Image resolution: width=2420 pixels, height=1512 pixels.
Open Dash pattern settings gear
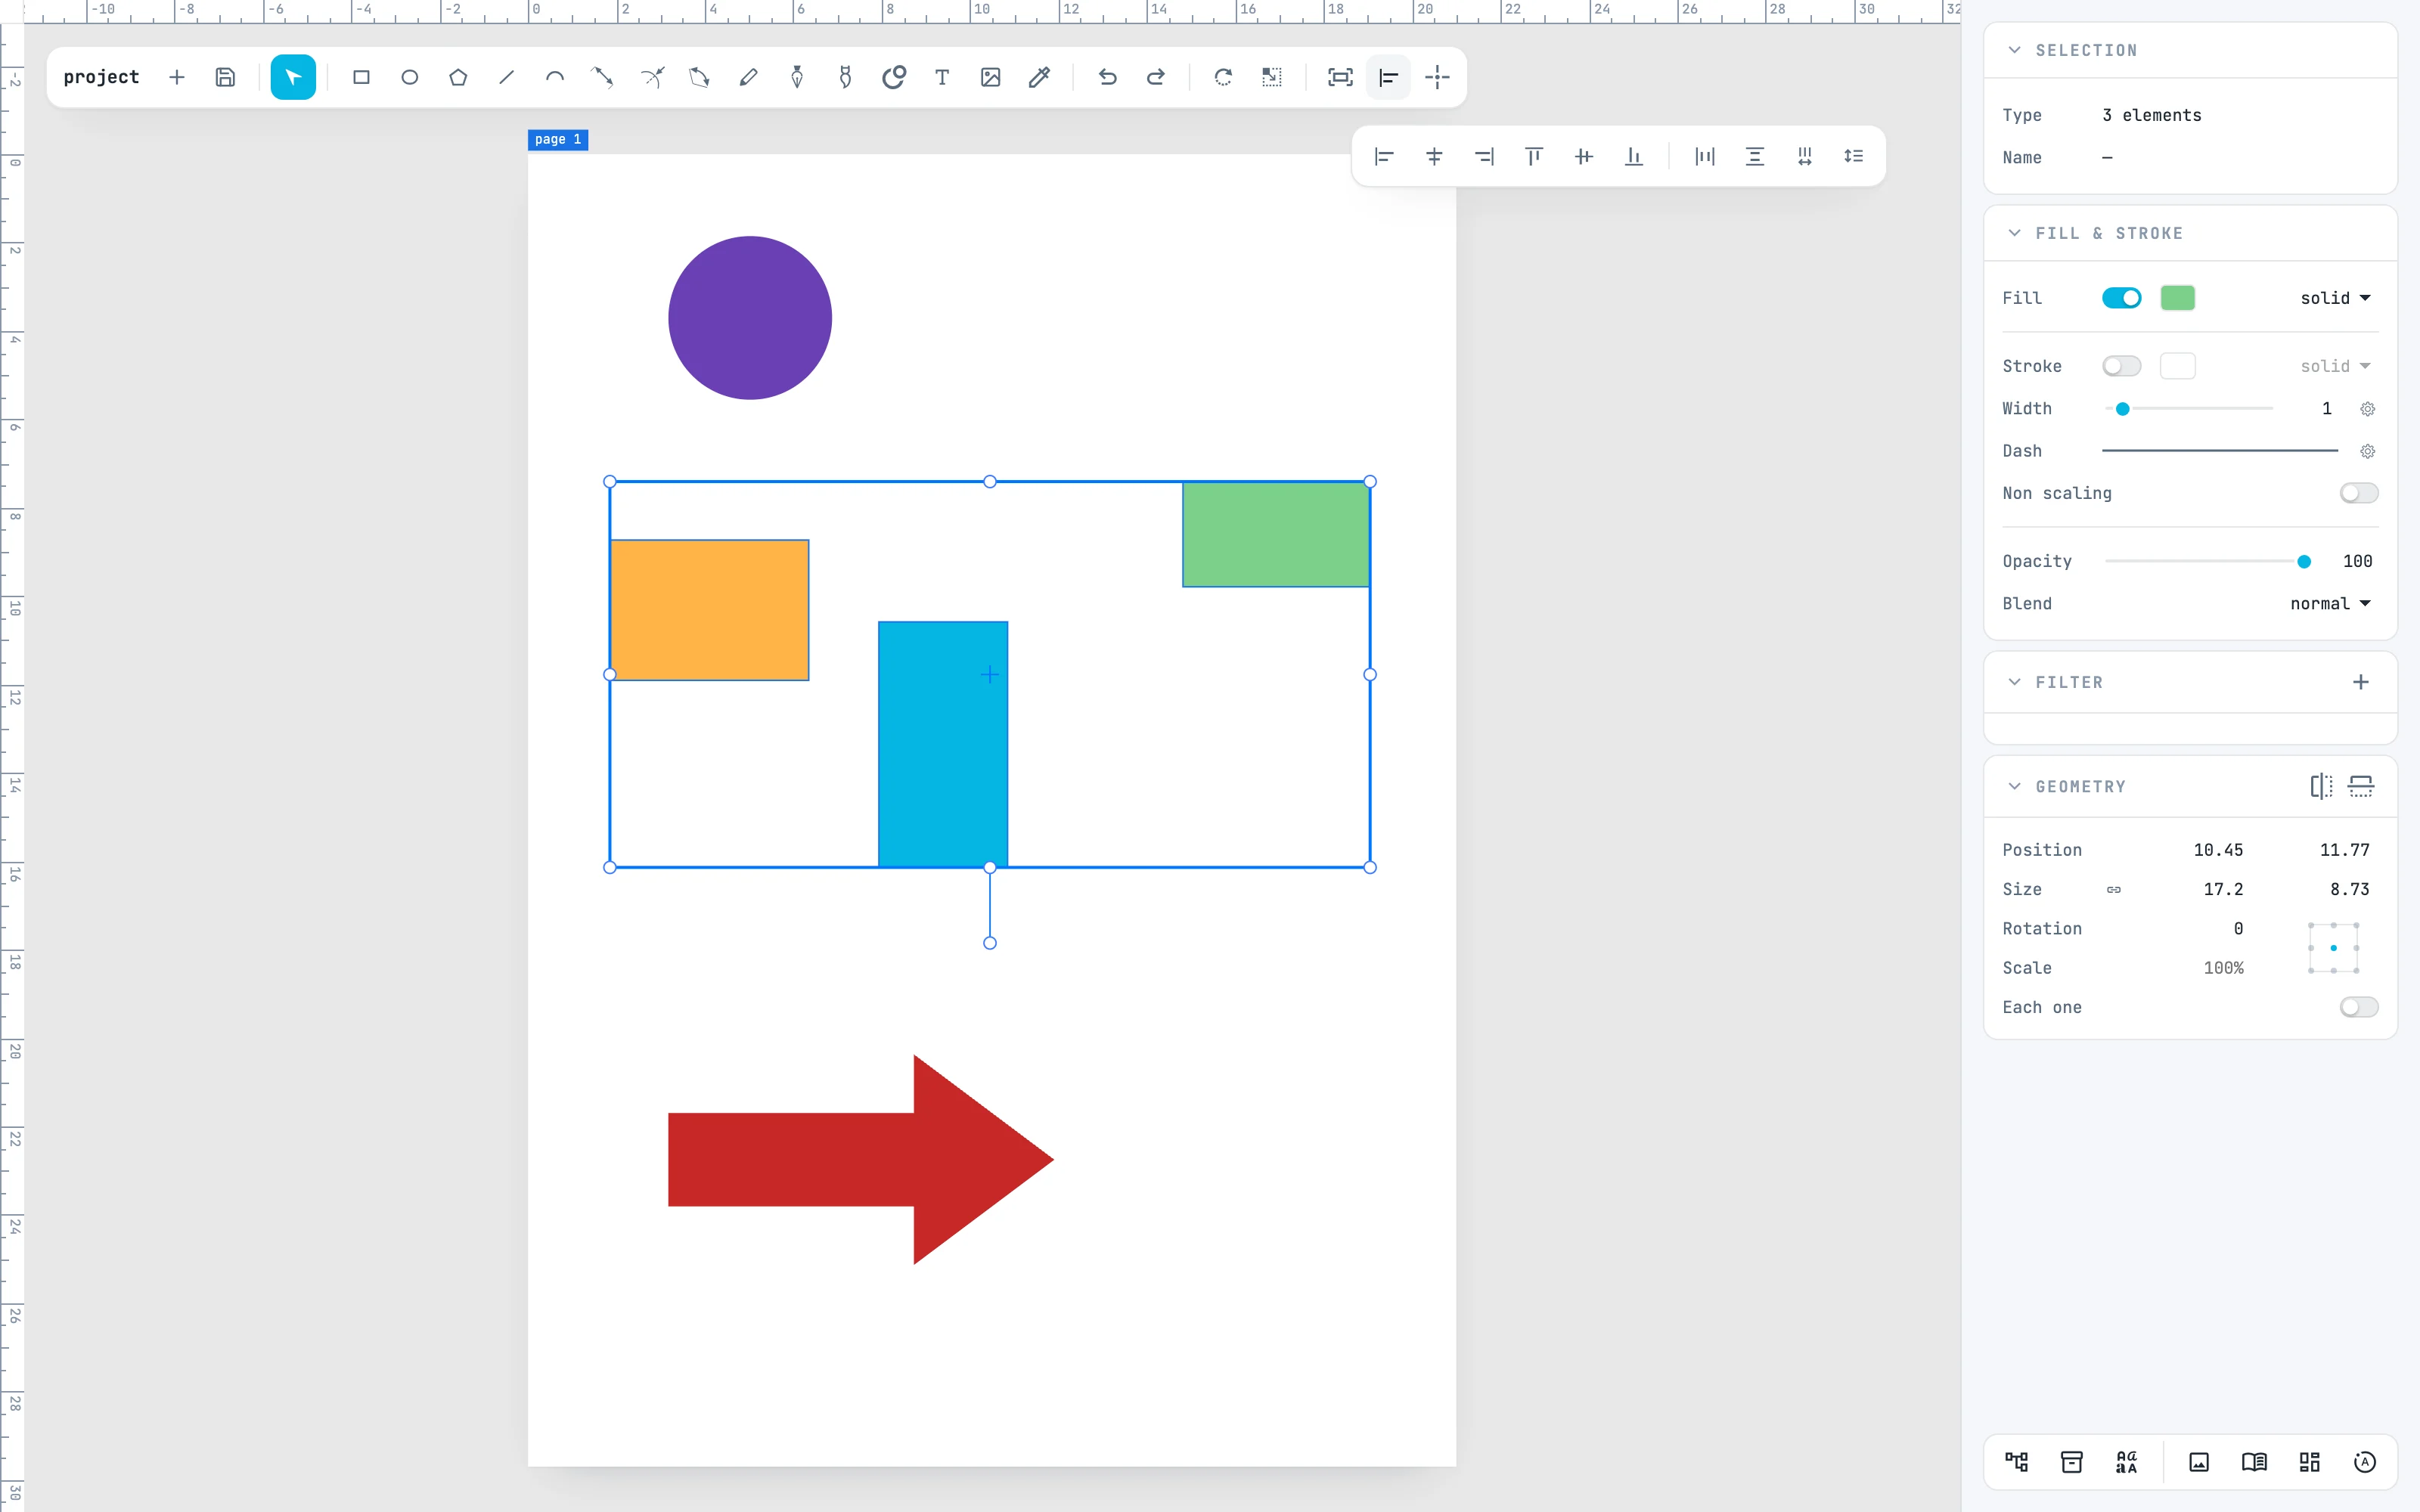[x=2367, y=451]
